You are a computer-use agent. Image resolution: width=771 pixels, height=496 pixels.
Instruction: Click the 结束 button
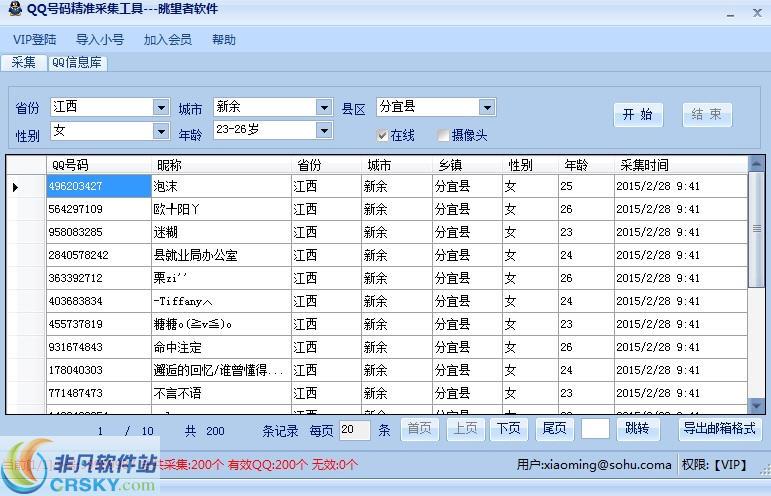point(707,115)
